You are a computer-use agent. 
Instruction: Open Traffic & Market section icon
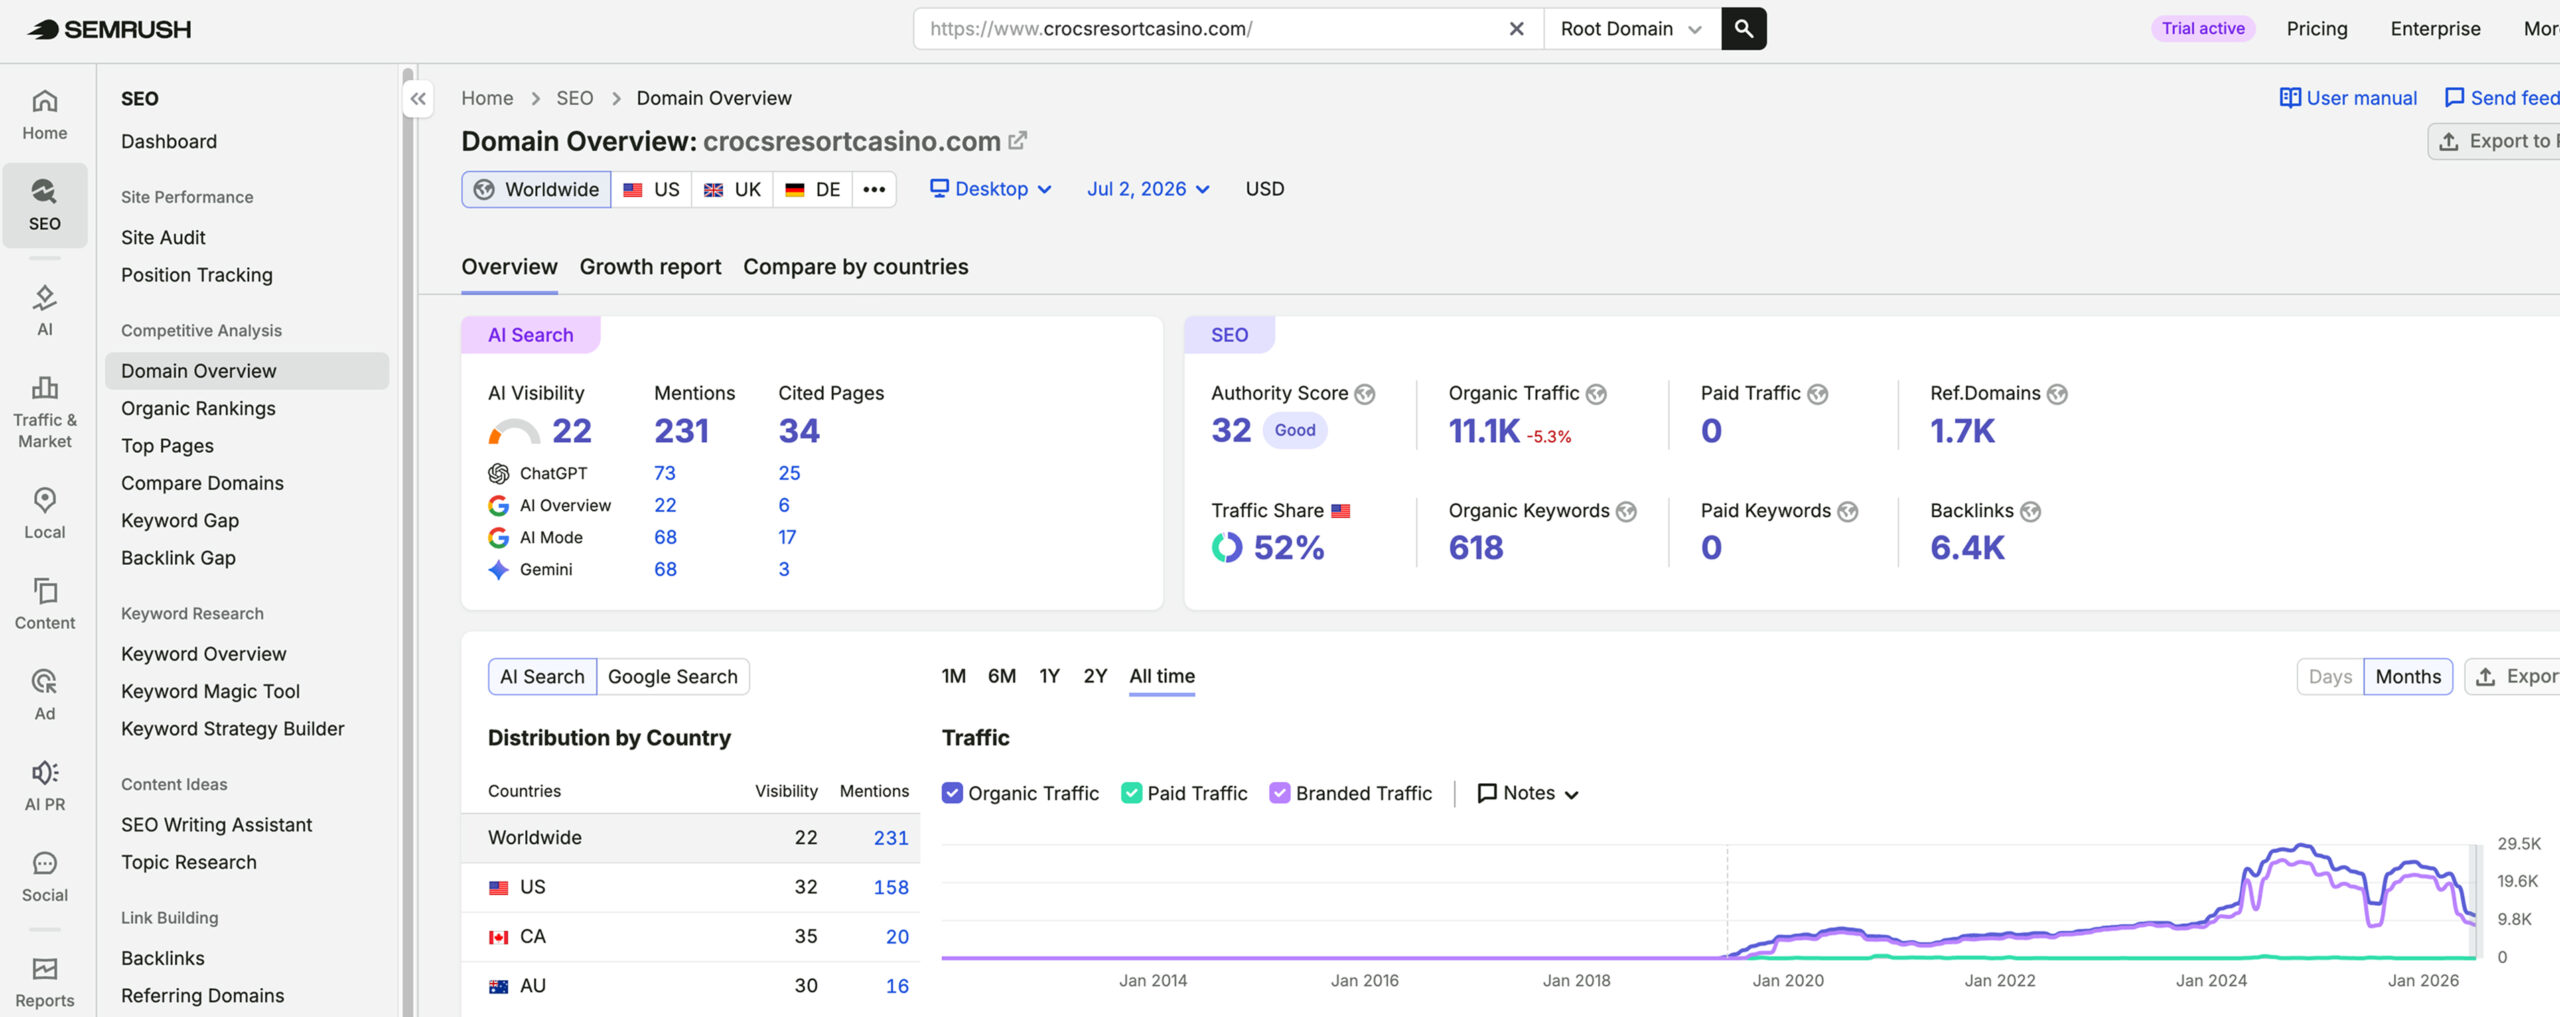point(45,412)
